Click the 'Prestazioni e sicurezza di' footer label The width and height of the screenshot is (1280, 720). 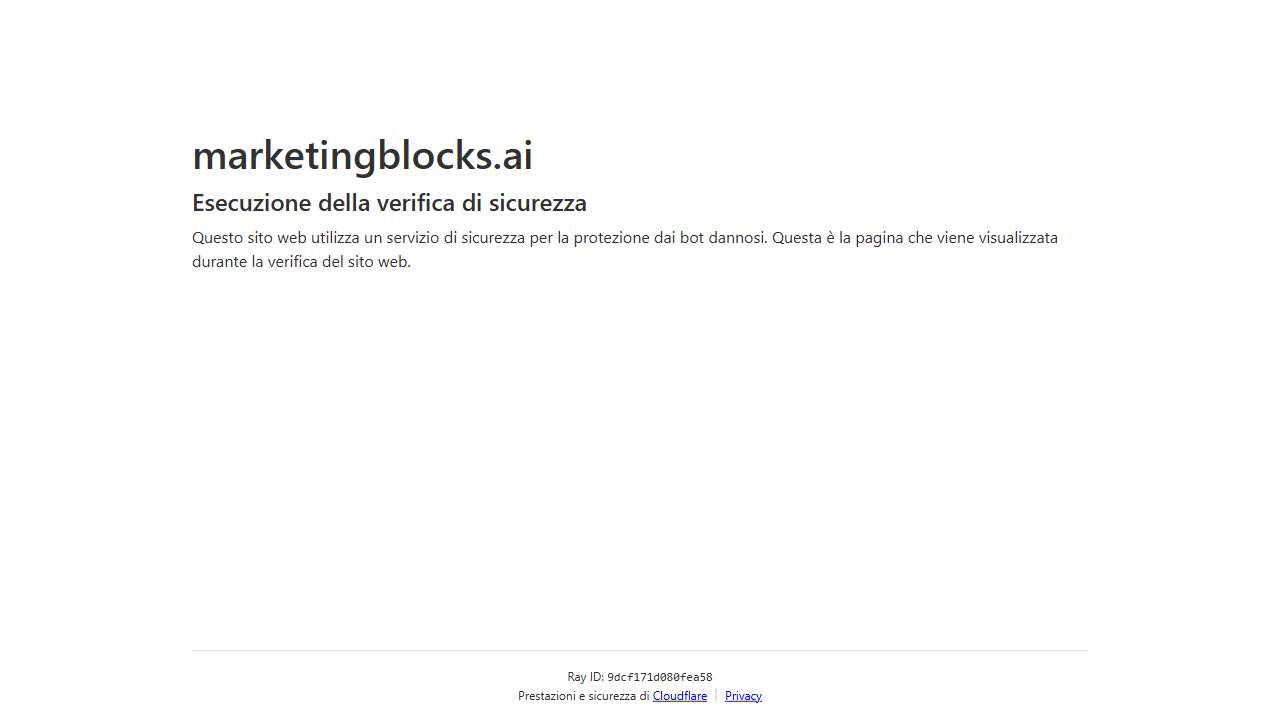[x=583, y=695]
